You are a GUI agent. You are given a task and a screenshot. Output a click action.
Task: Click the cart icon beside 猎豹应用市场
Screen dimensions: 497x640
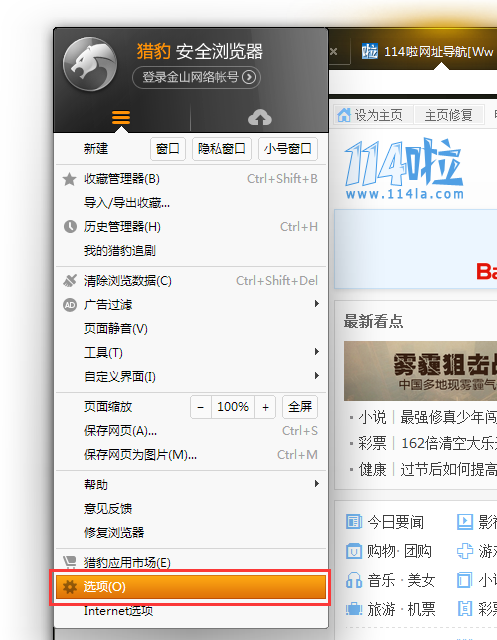point(70,562)
